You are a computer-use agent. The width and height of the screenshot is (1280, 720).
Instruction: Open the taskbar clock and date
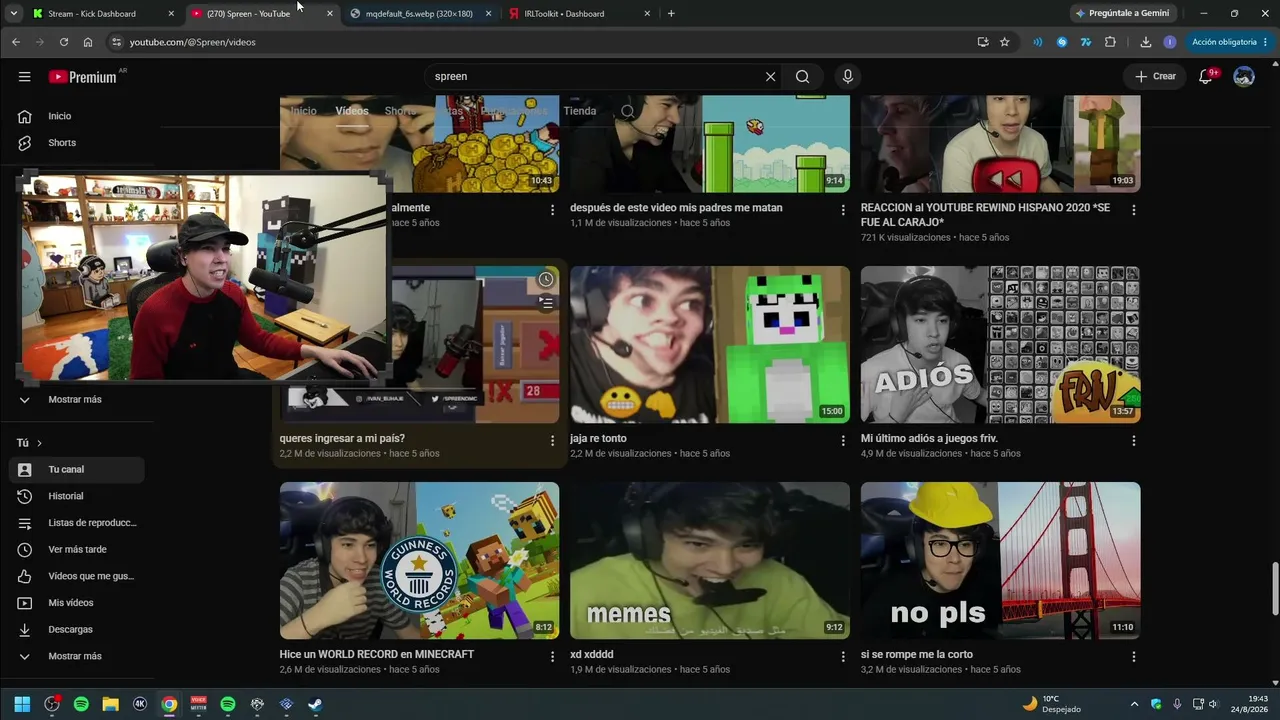[1248, 704]
